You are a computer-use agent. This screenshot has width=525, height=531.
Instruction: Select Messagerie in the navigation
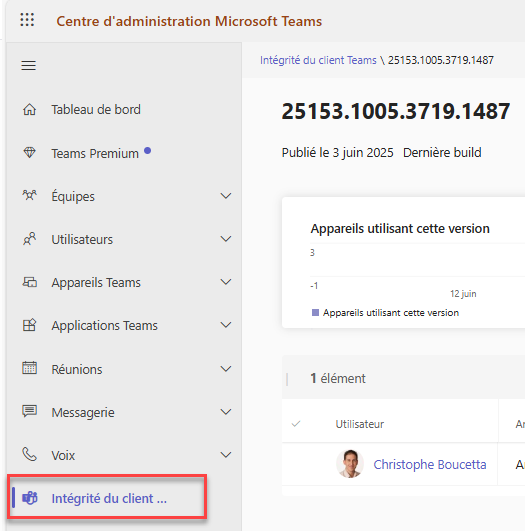(x=83, y=412)
